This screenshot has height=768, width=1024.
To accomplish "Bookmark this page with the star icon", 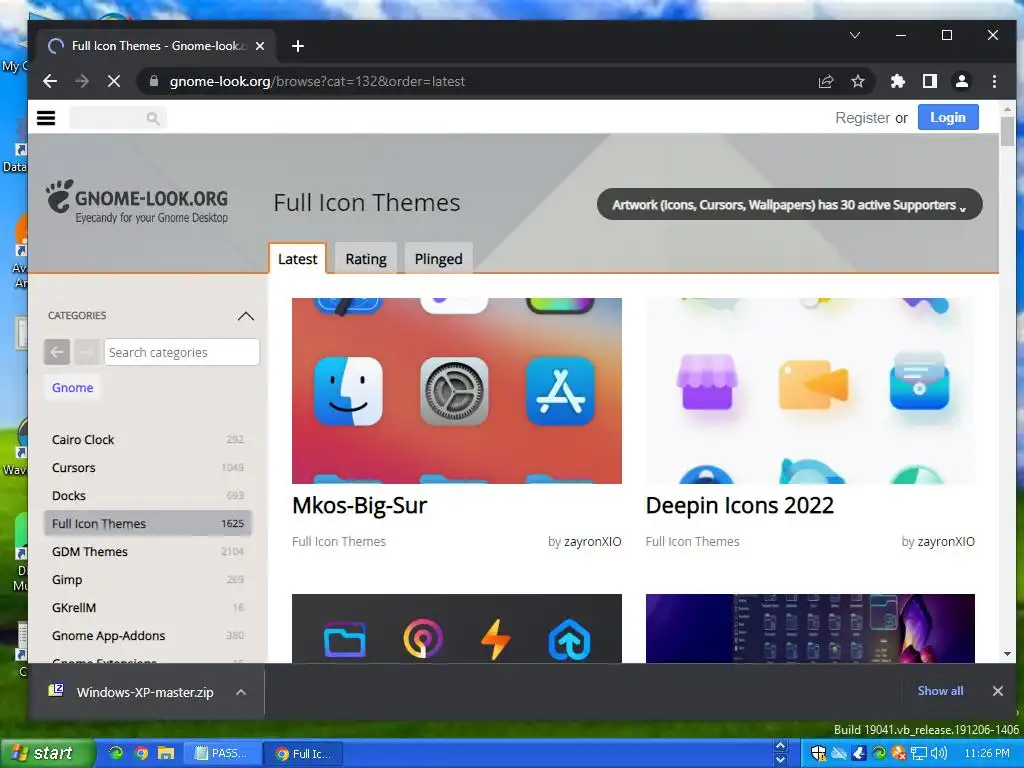I will (857, 81).
